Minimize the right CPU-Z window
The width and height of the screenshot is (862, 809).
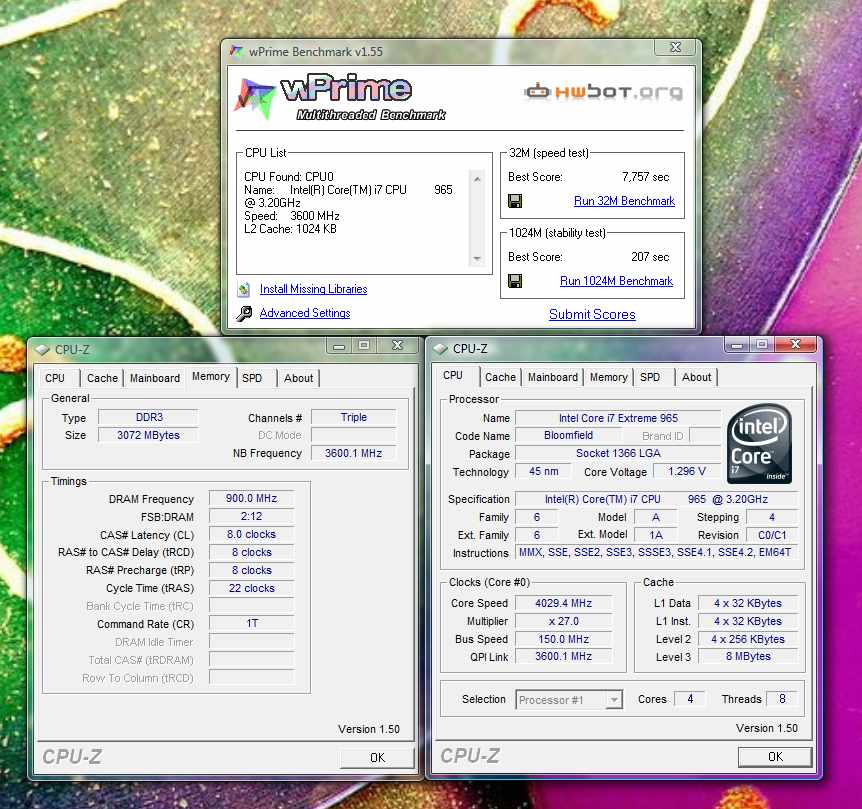point(737,345)
